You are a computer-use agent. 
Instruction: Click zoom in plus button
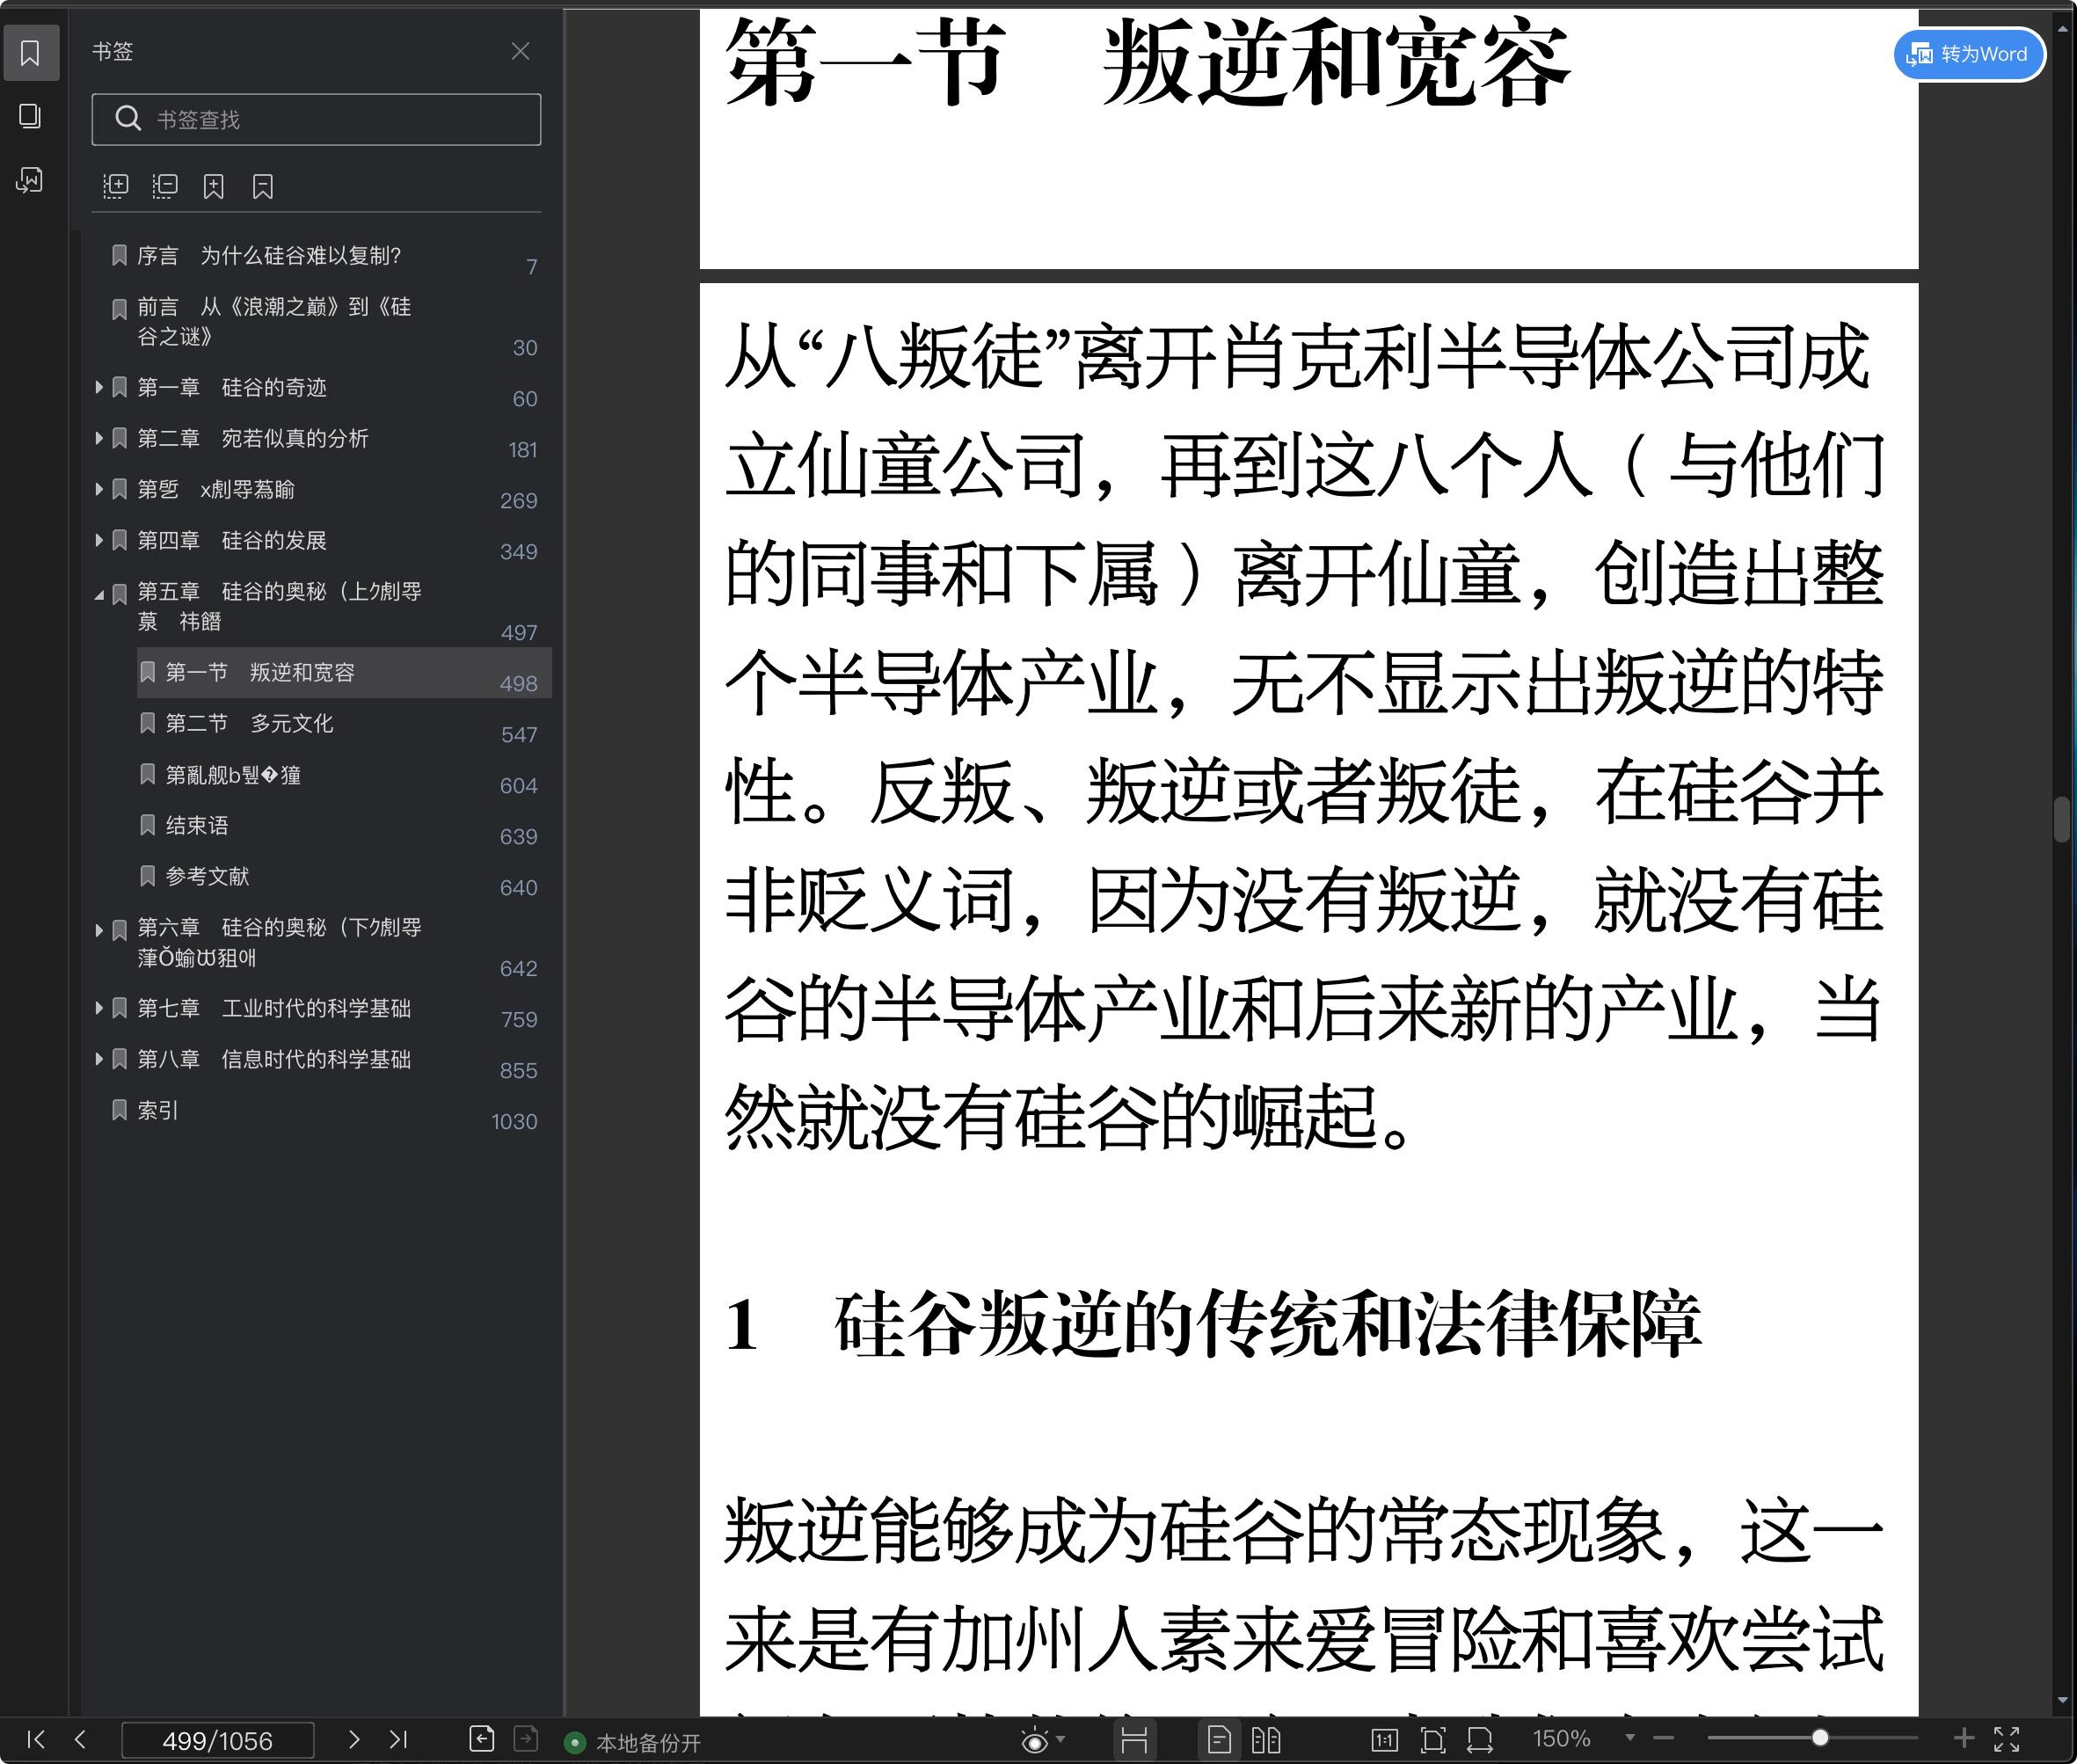(1964, 1739)
